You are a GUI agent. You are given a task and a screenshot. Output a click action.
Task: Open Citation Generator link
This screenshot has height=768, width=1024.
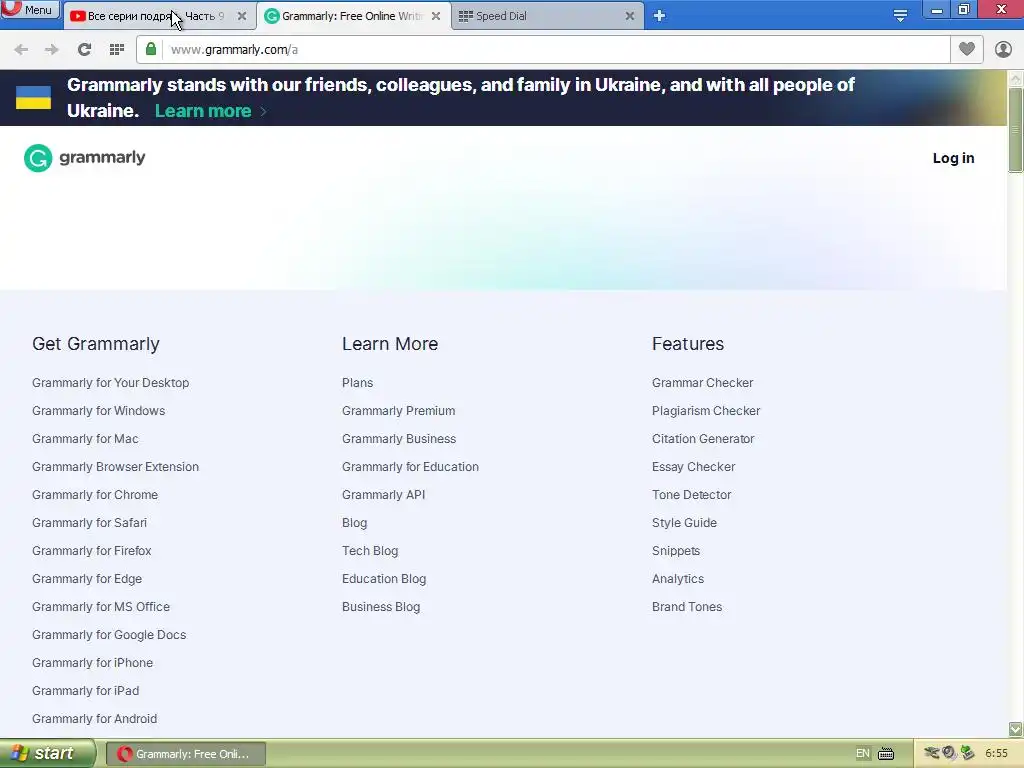(x=703, y=439)
